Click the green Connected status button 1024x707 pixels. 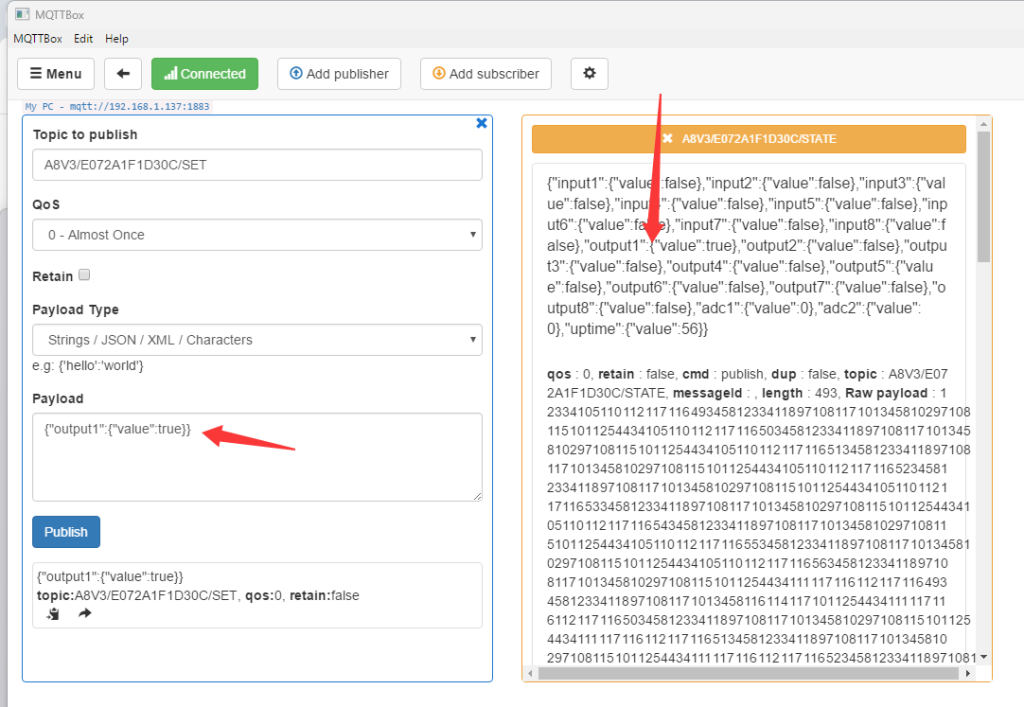click(204, 74)
